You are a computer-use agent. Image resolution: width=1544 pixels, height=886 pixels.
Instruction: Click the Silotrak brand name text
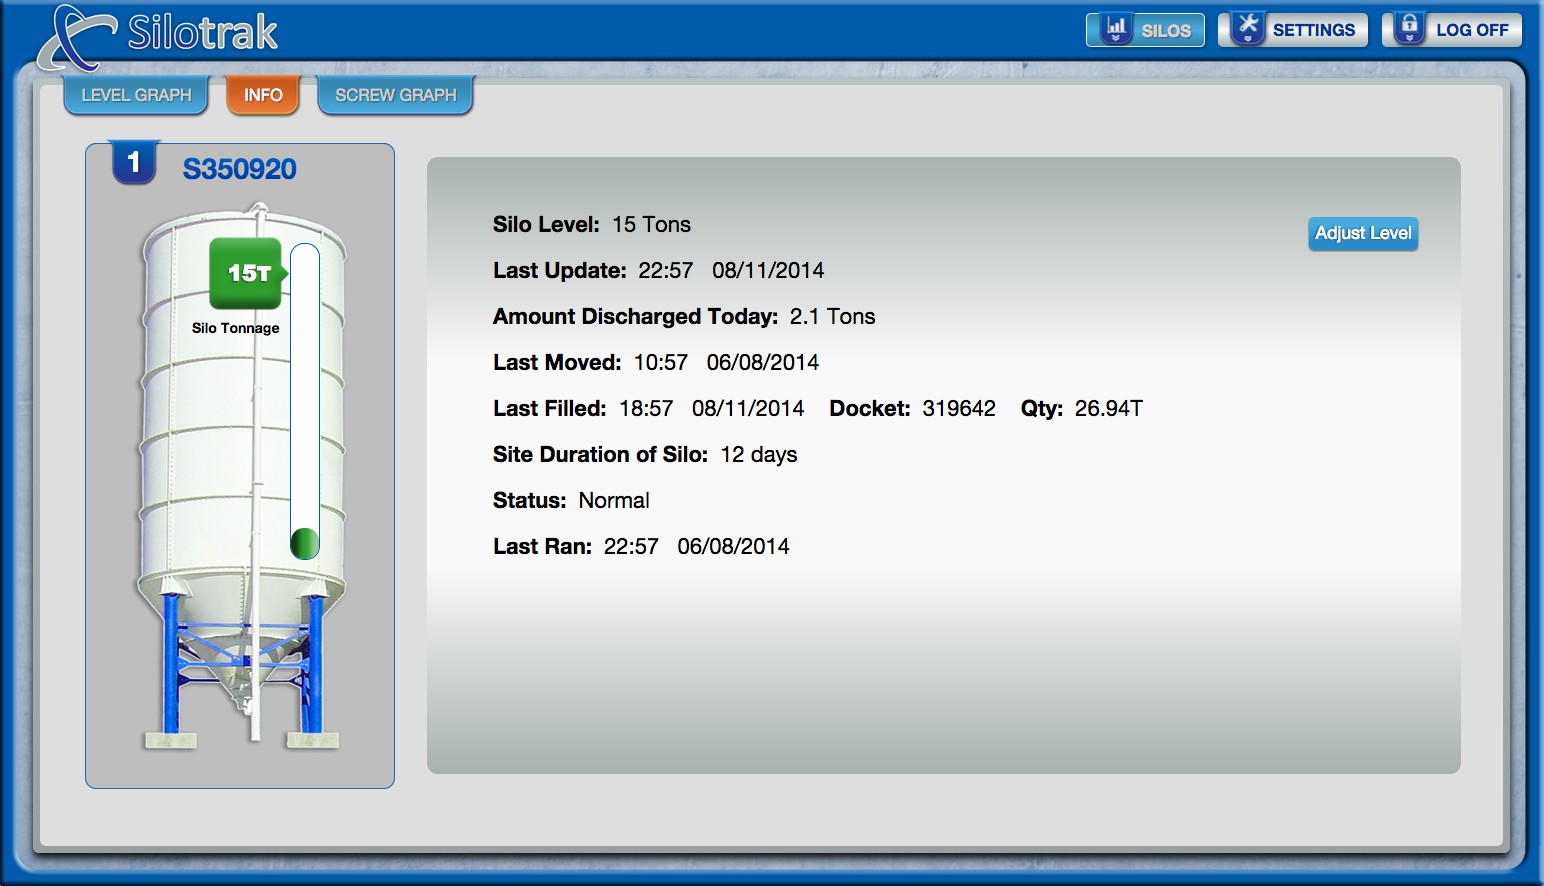[x=203, y=33]
